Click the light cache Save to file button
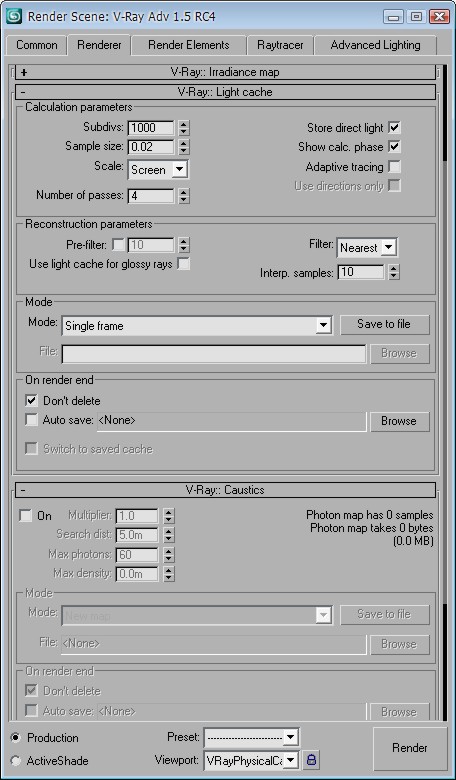Viewport: 456px width, 780px height. click(384, 324)
